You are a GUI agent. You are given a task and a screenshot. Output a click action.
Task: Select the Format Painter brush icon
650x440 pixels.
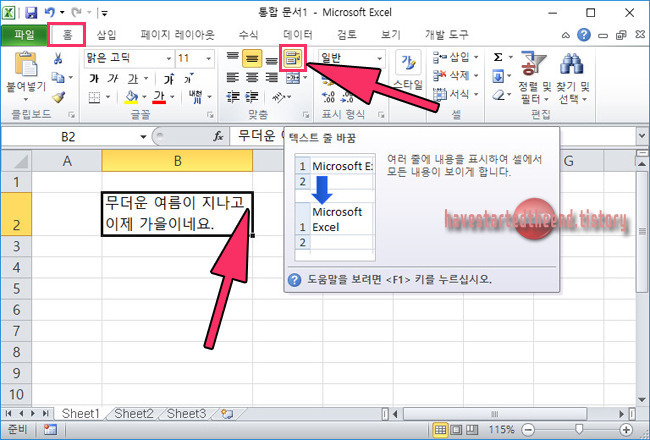pyautogui.click(x=58, y=97)
